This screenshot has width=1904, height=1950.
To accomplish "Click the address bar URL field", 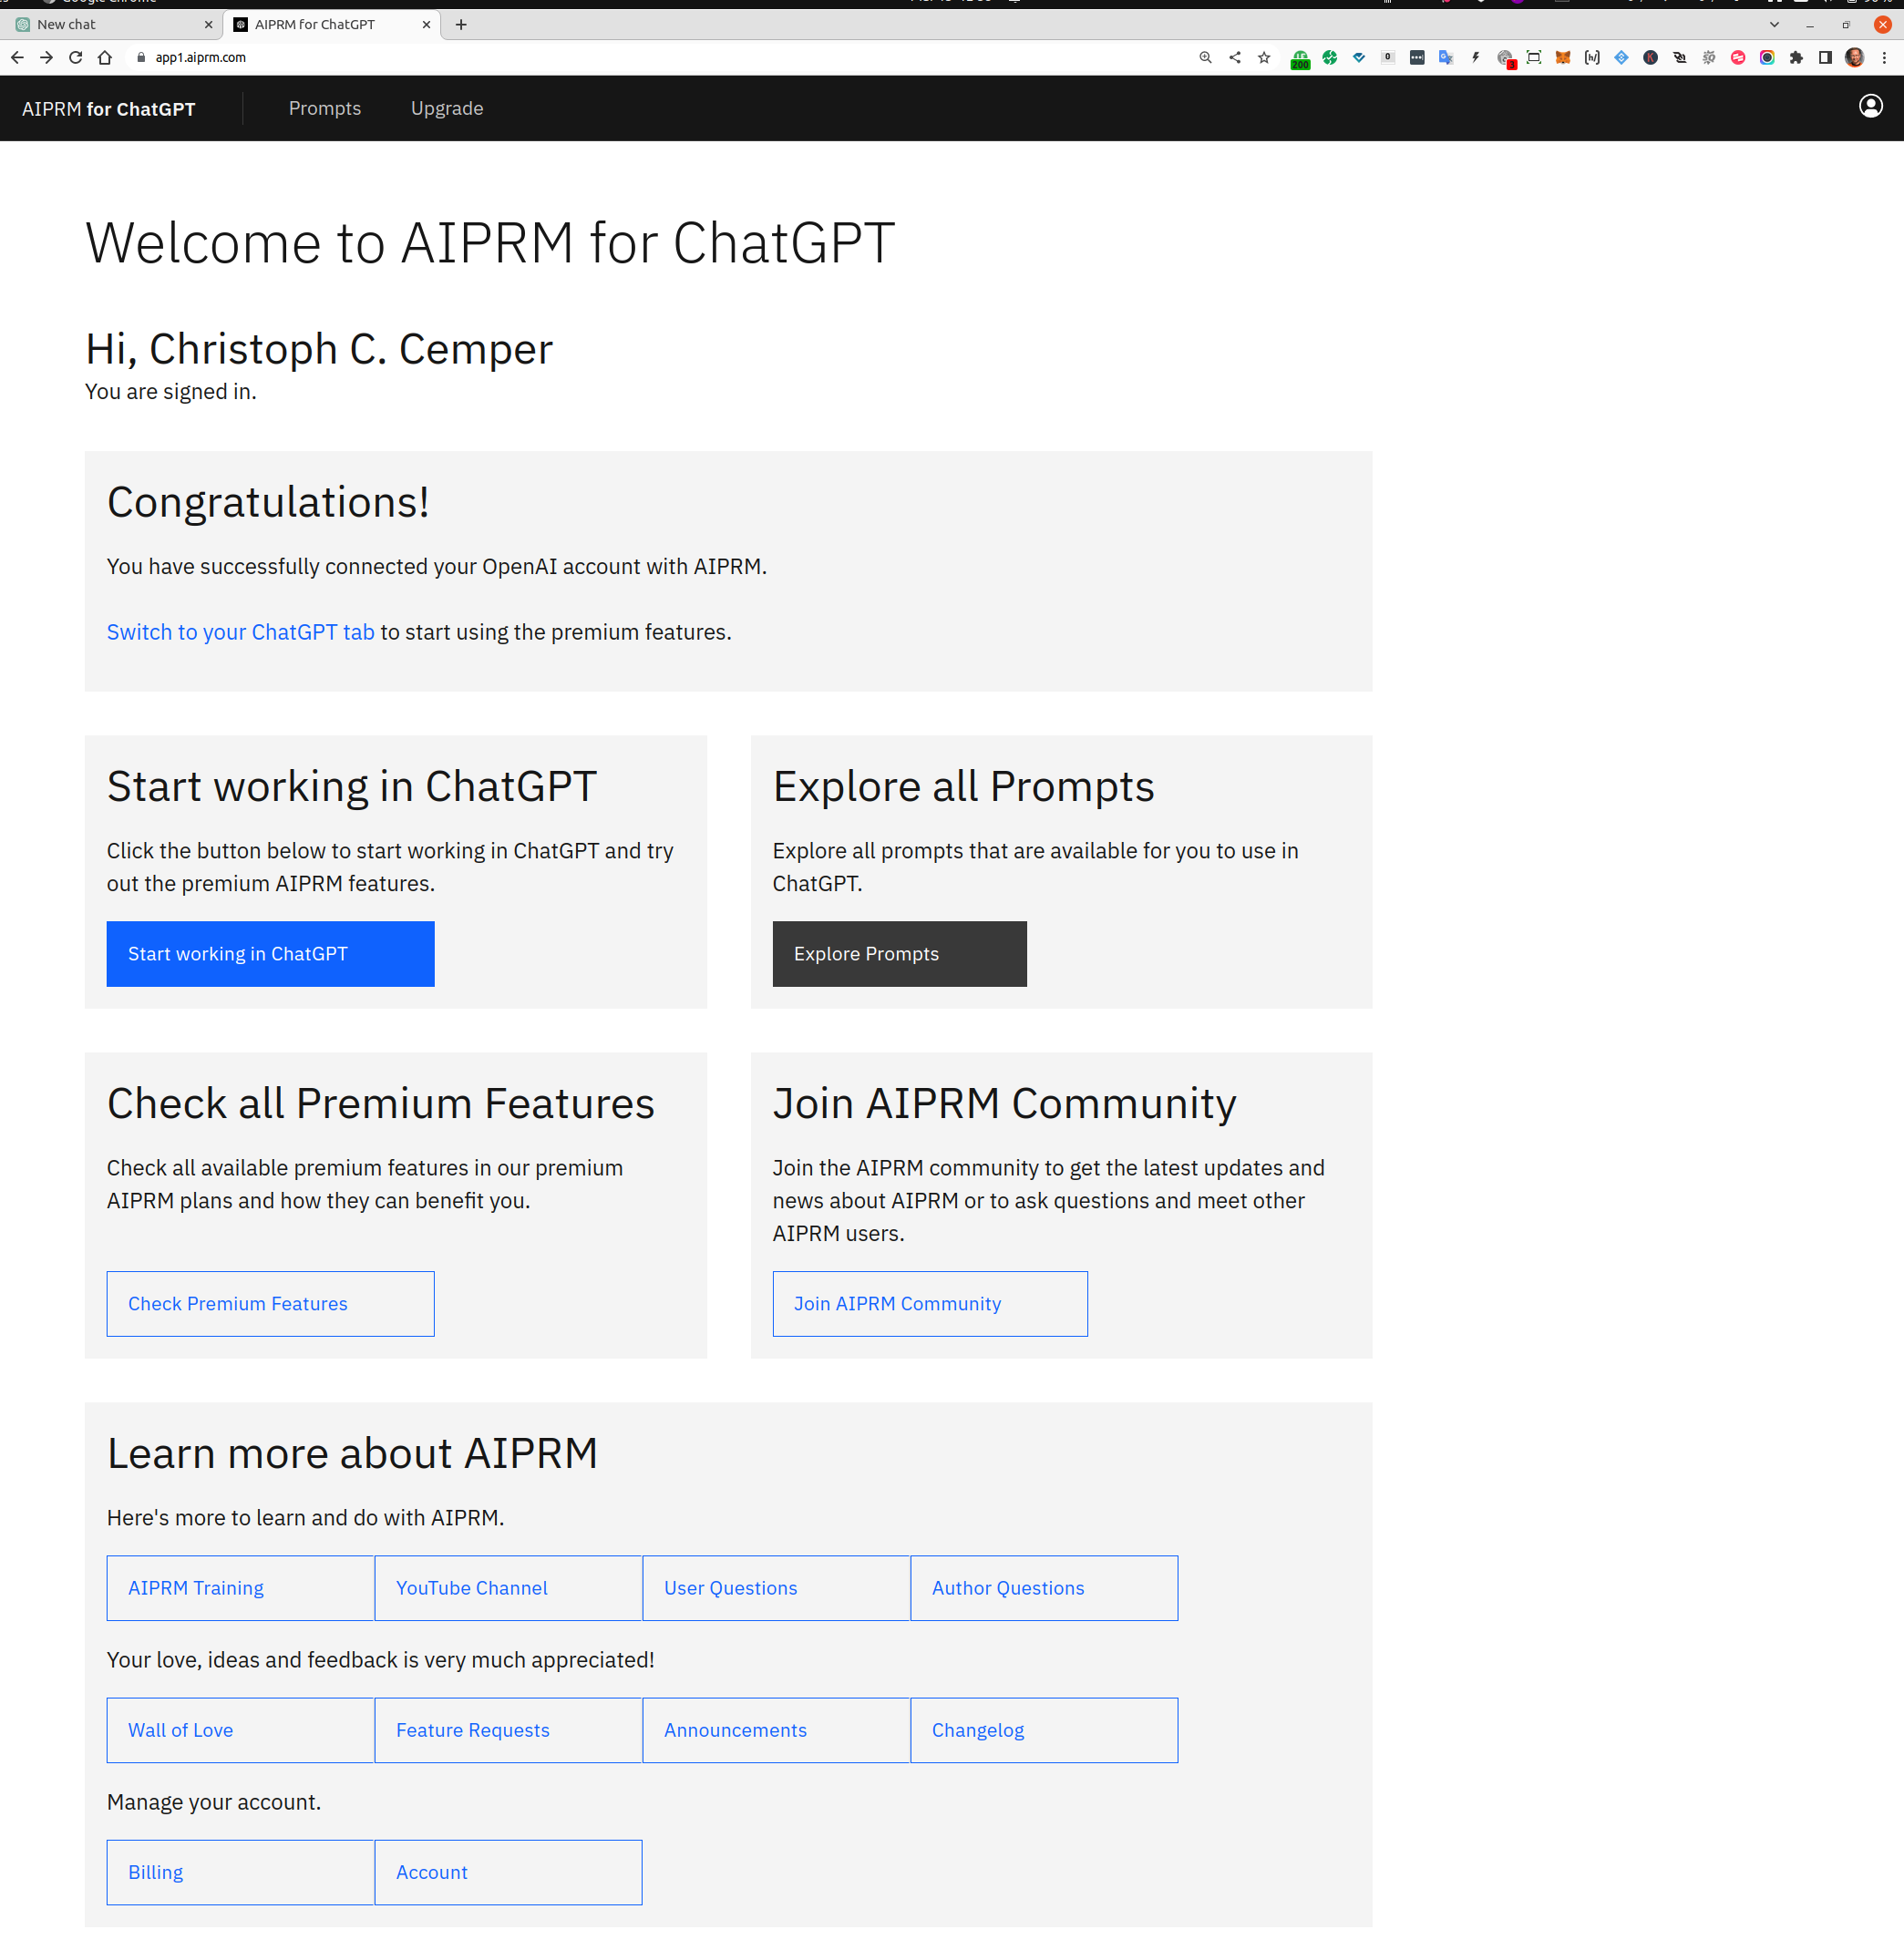I will point(600,58).
